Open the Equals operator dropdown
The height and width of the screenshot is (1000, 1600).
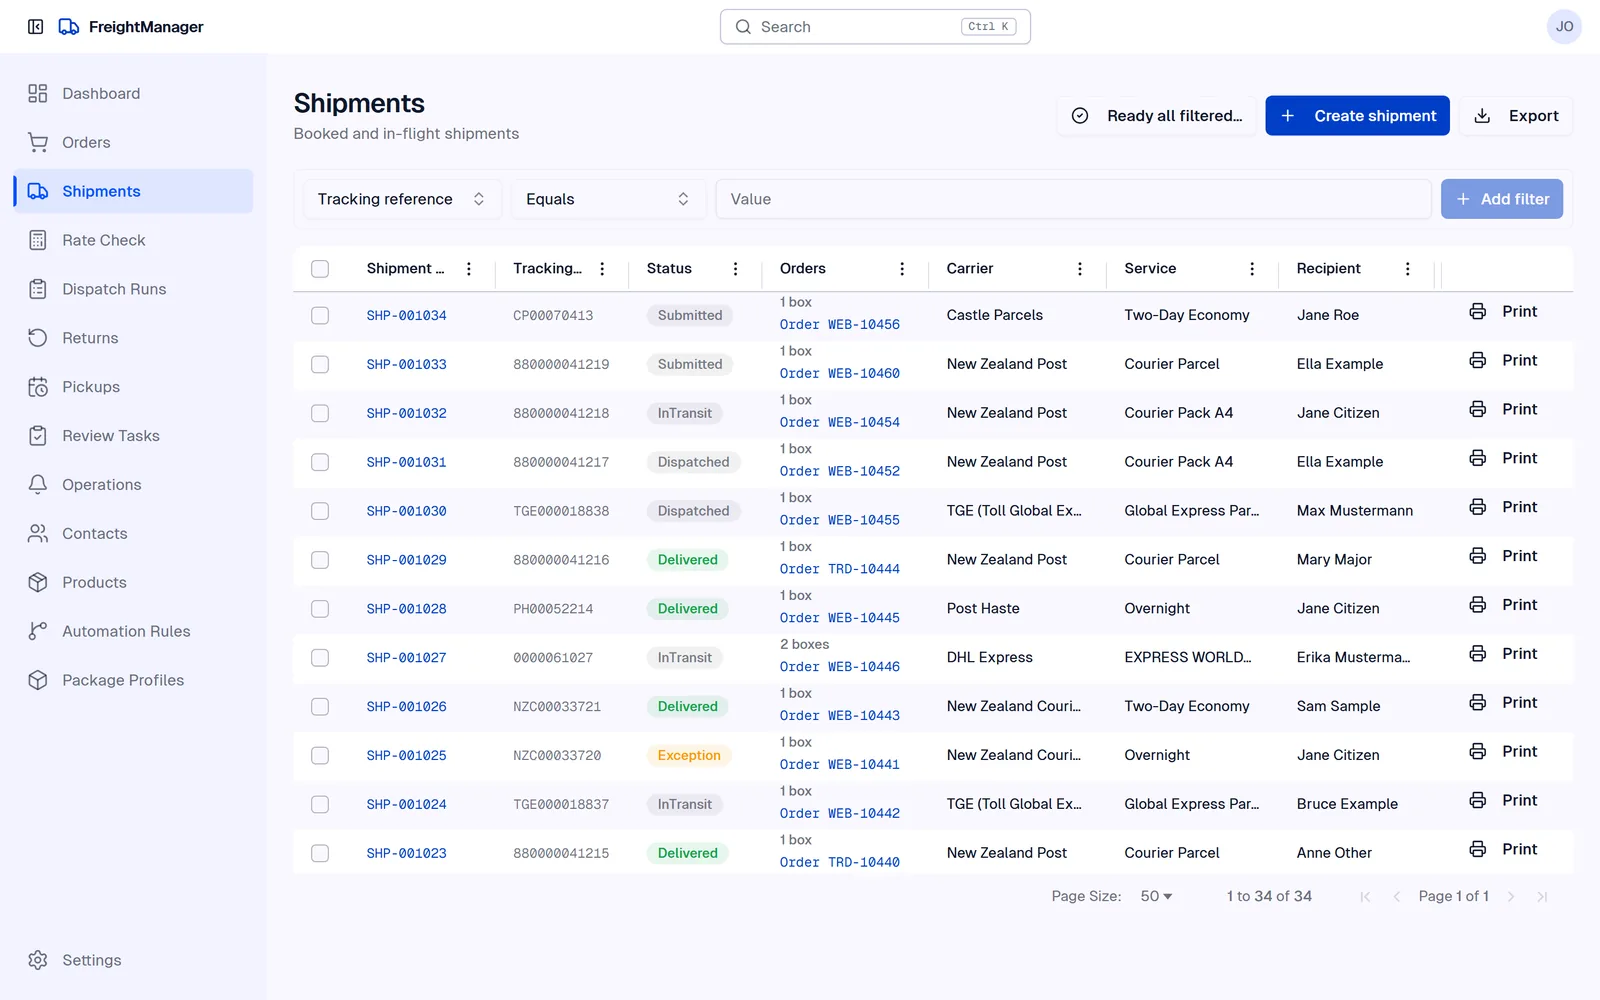point(608,199)
